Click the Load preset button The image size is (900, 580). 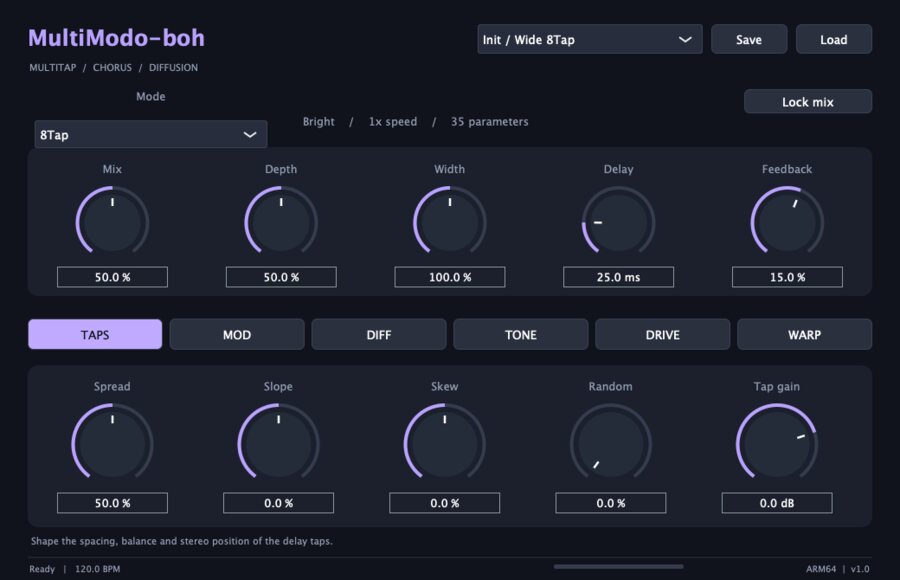(833, 40)
